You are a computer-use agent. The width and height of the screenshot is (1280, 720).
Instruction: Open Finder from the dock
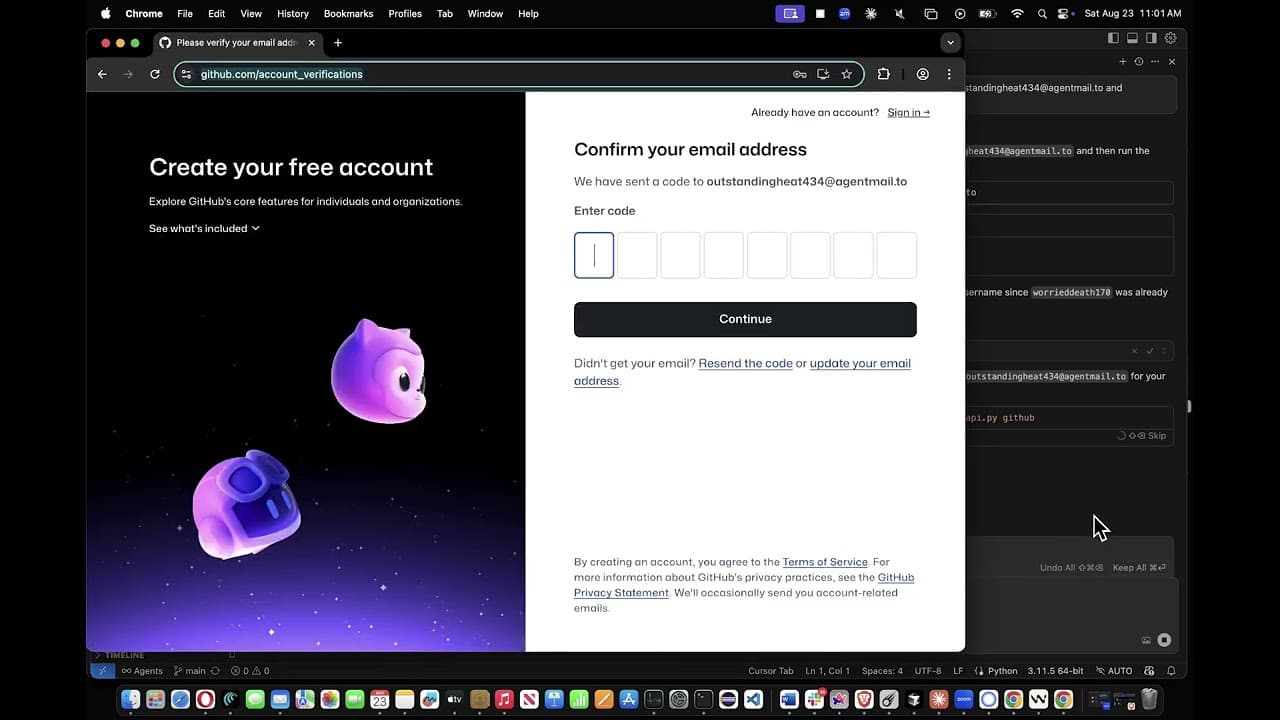click(x=131, y=700)
